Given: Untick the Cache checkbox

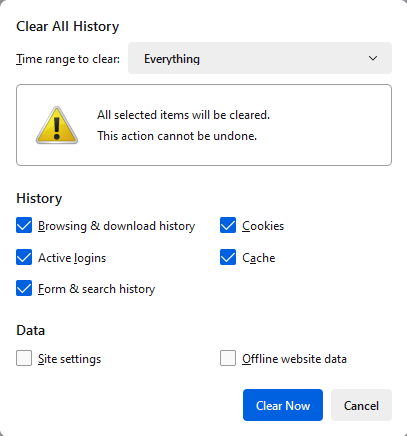Looking at the screenshot, I should (x=228, y=257).
